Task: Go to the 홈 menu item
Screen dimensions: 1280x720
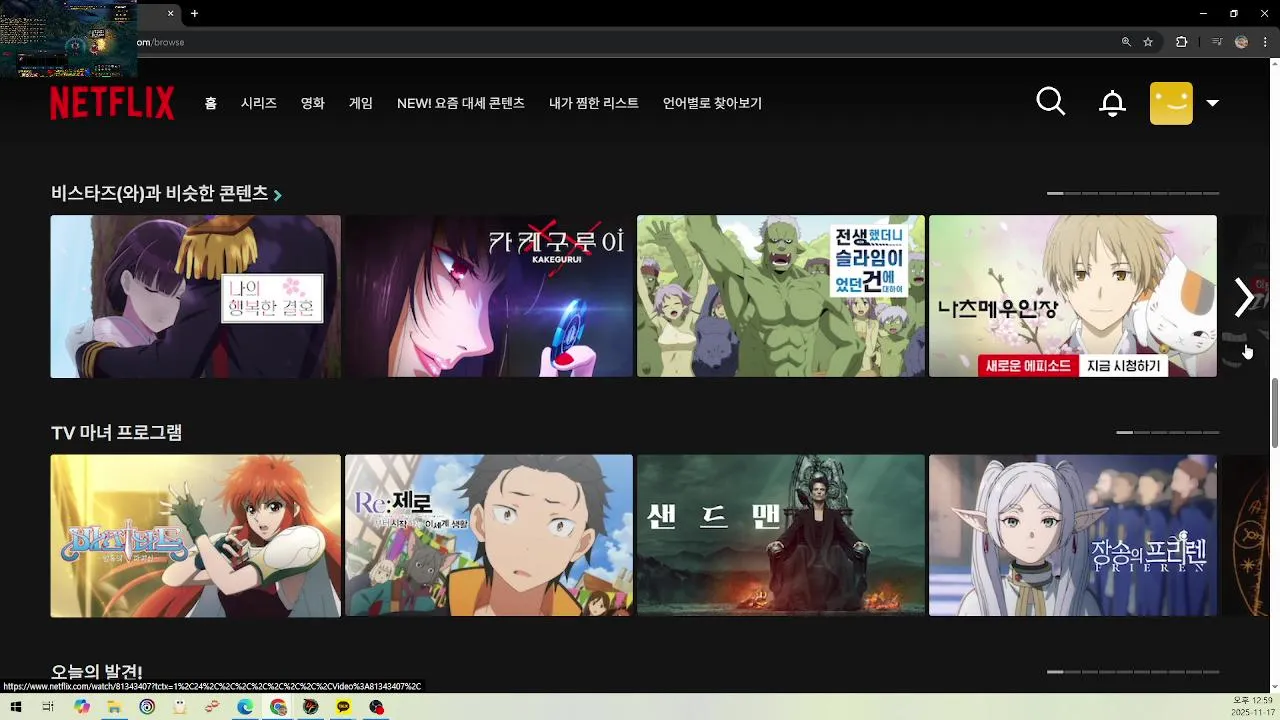Action: [210, 103]
